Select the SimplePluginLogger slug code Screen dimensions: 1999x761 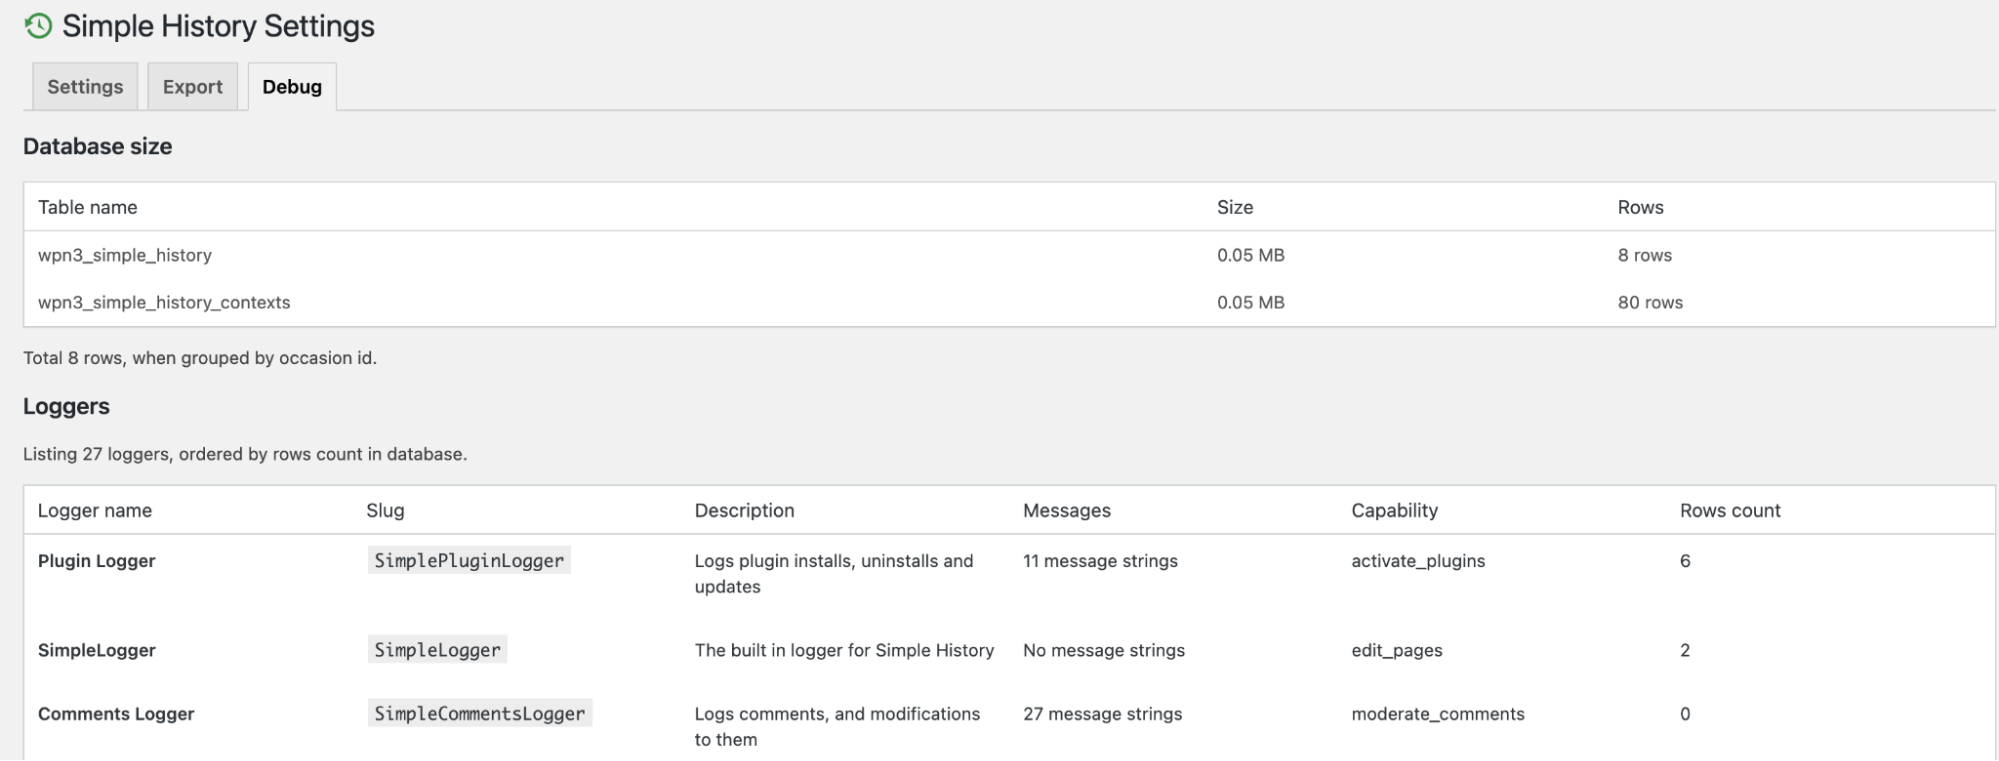click(469, 561)
